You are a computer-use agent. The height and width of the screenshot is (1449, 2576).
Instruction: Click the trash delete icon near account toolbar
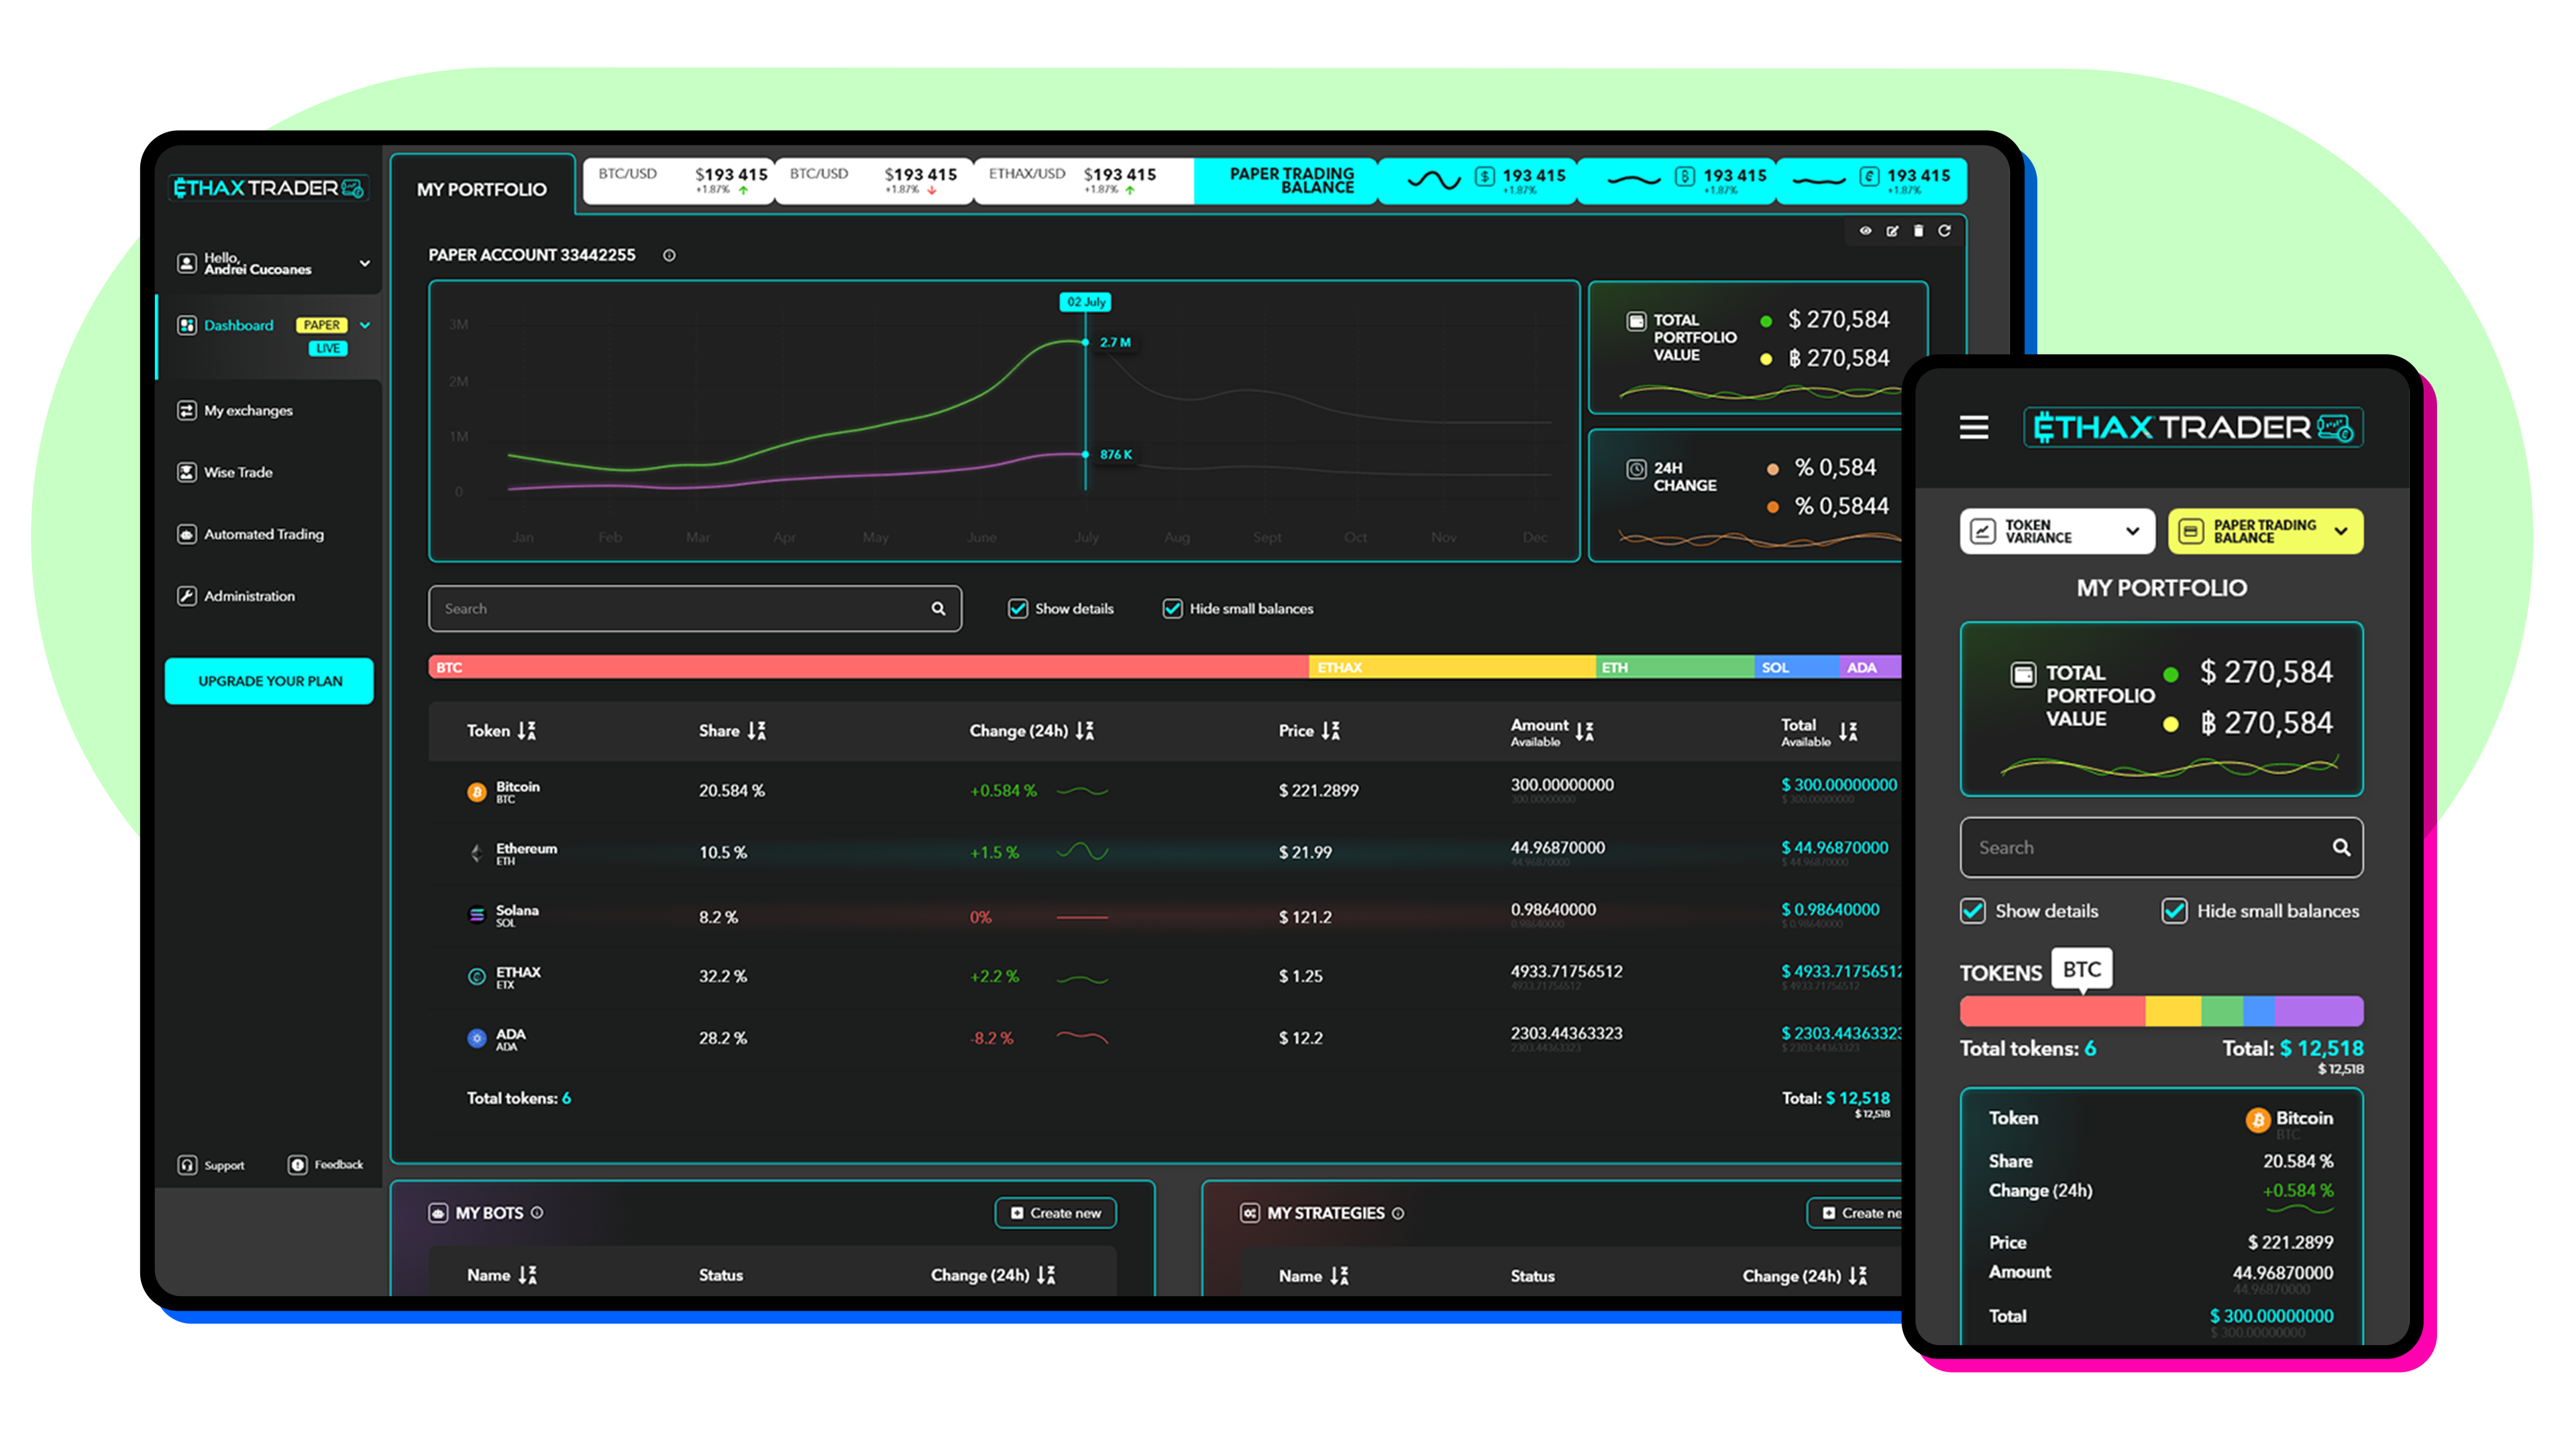coord(1918,231)
